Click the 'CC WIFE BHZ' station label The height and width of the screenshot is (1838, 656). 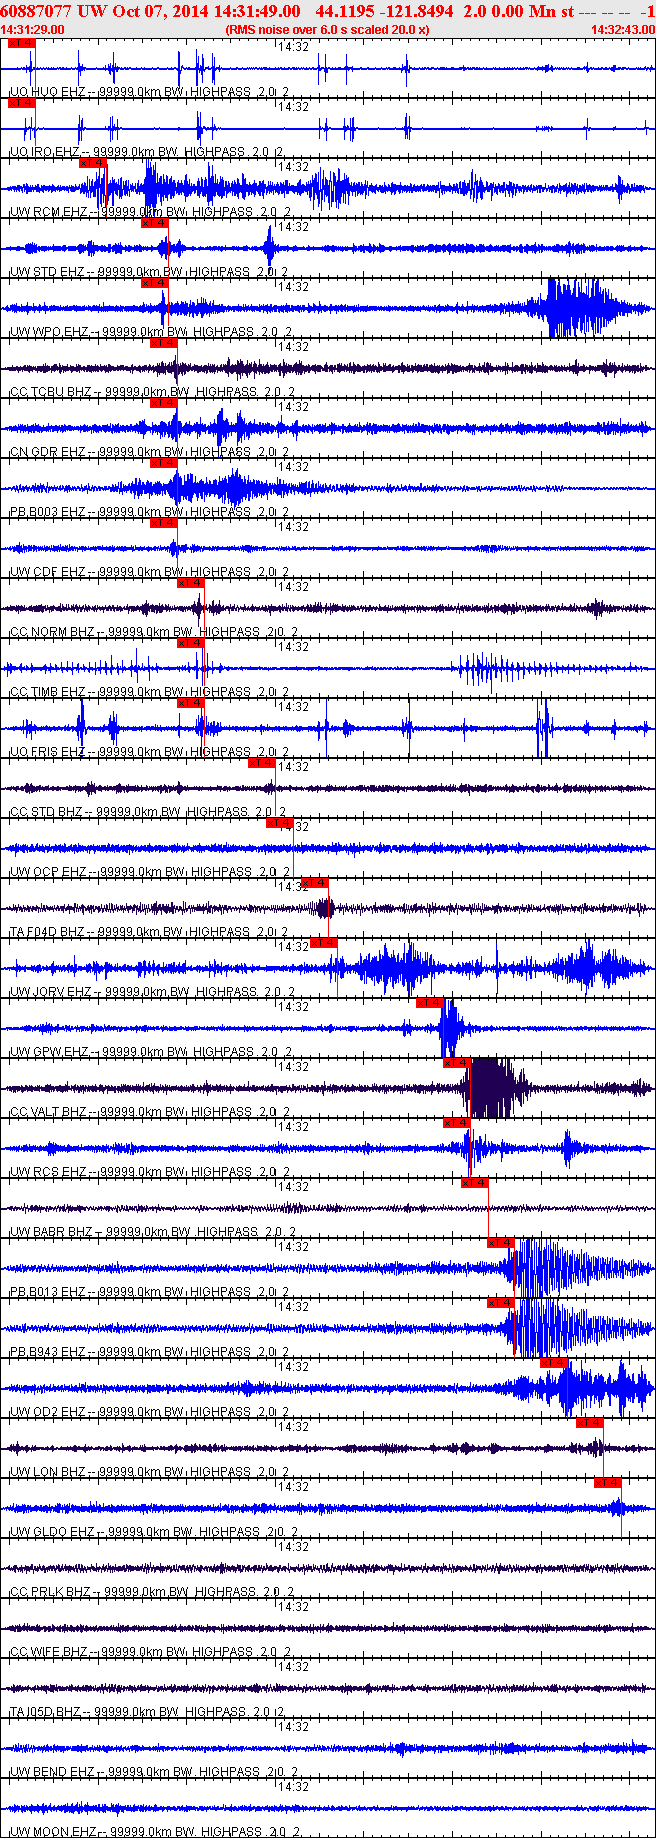48,1652
